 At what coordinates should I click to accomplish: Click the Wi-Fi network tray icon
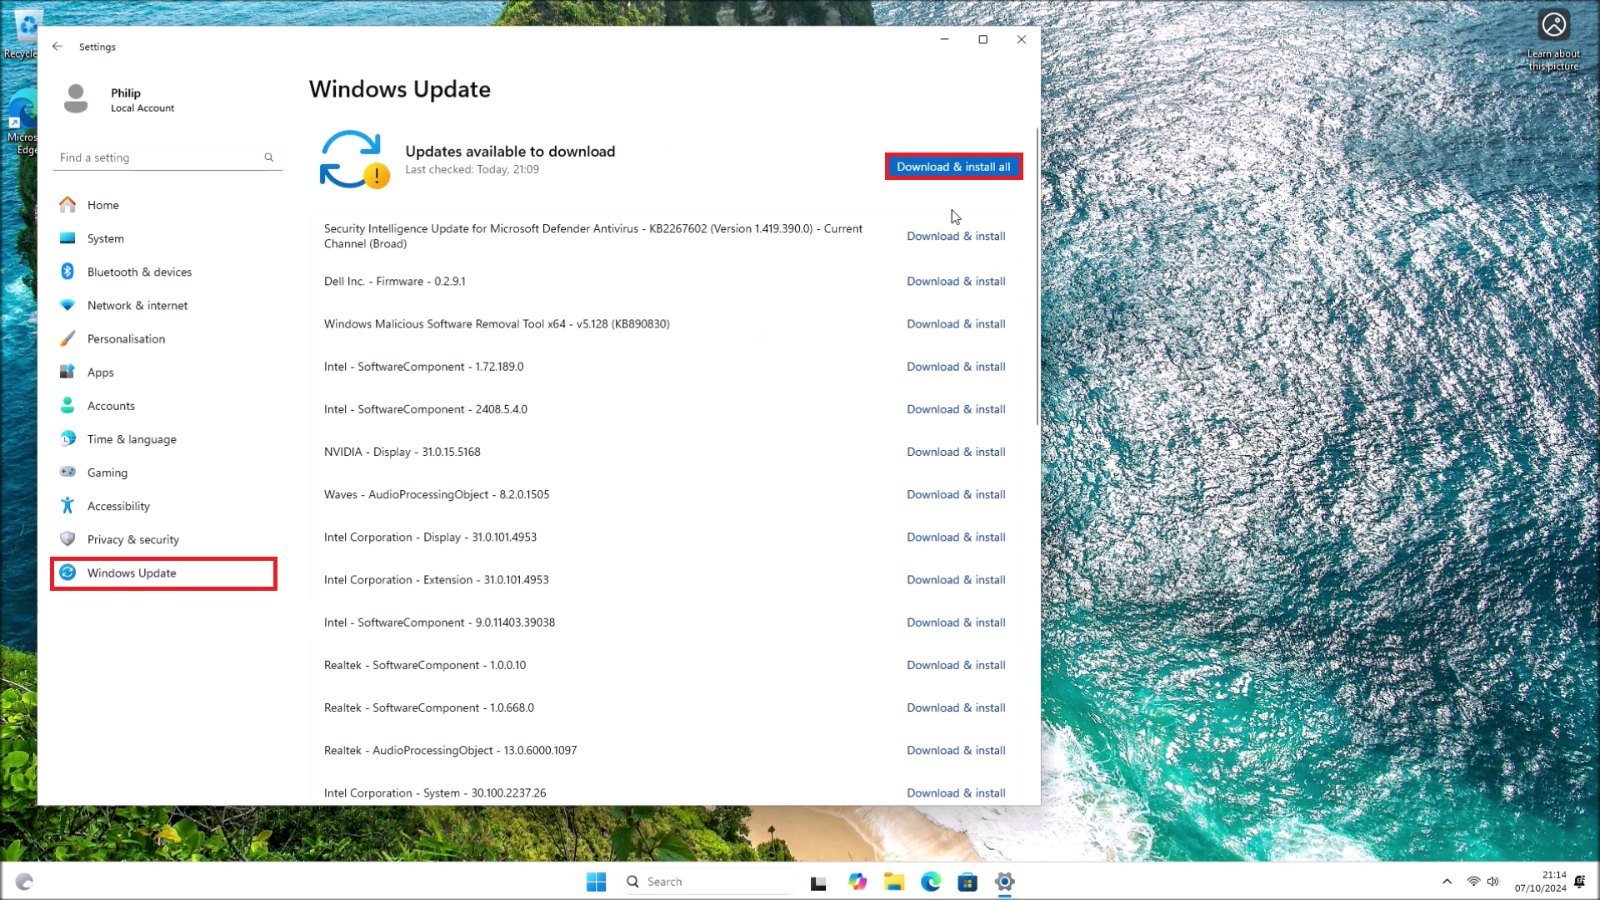(1473, 881)
